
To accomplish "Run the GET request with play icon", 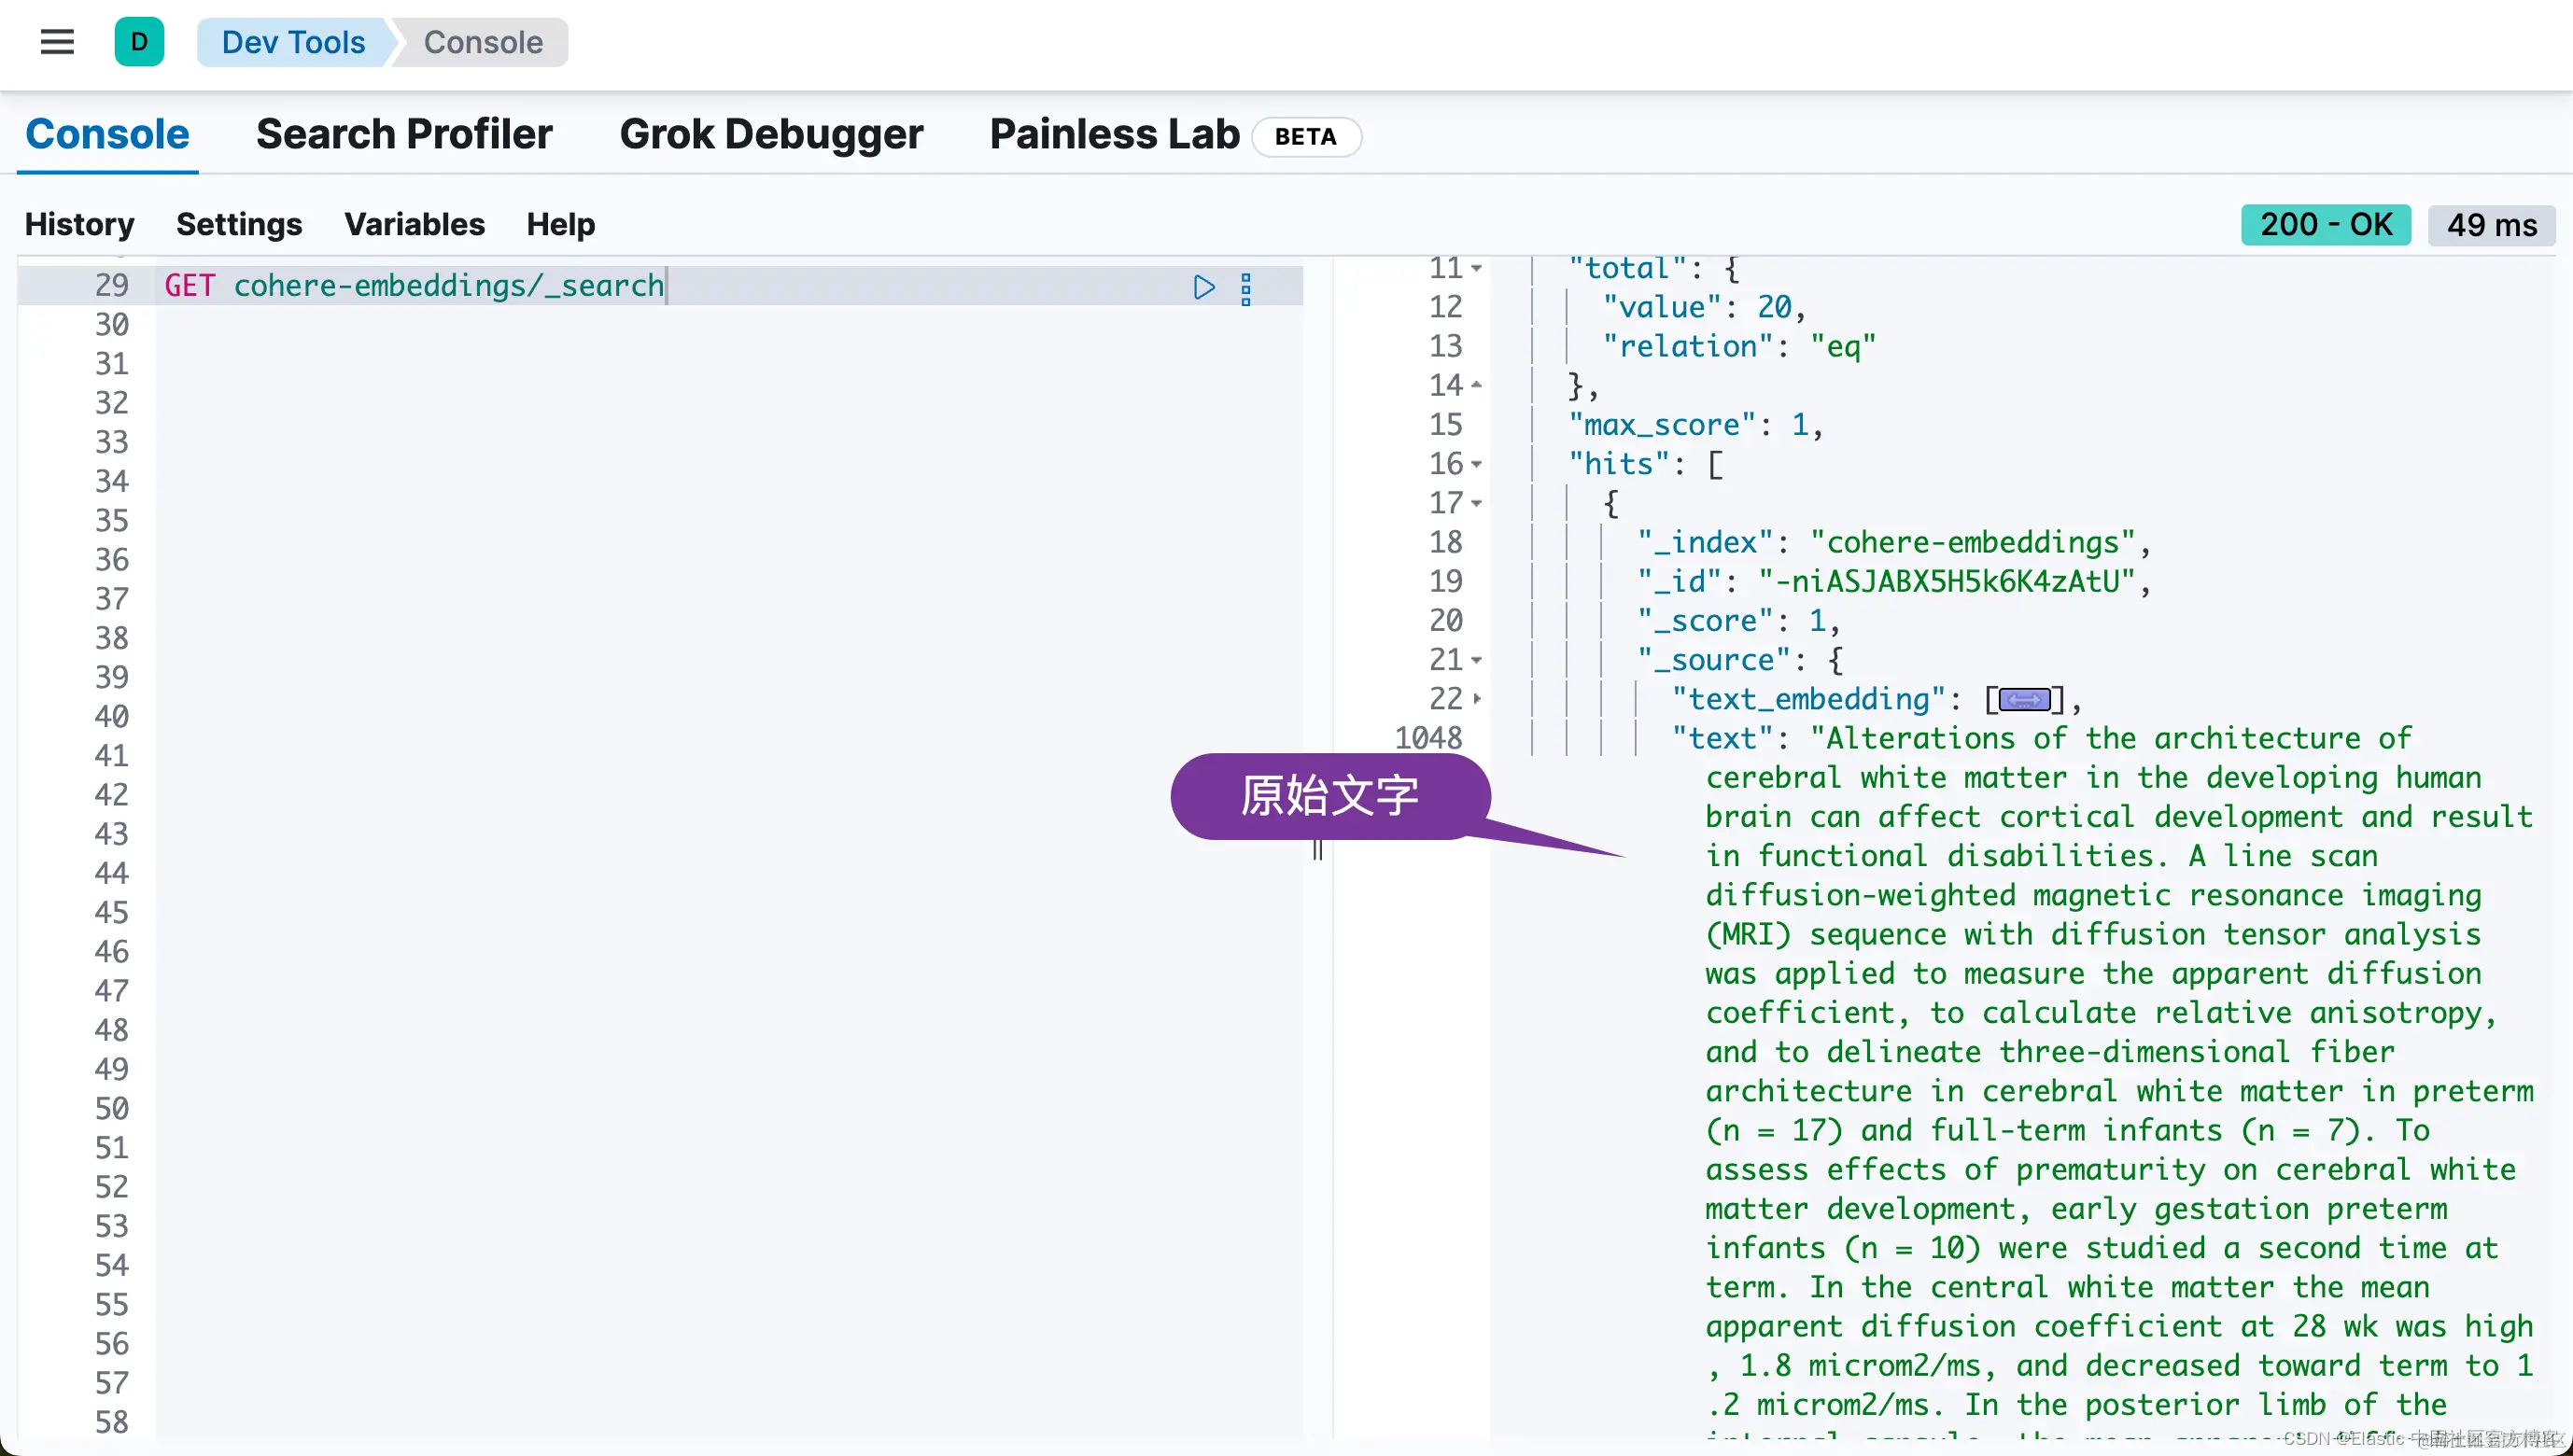I will pyautogui.click(x=1203, y=288).
